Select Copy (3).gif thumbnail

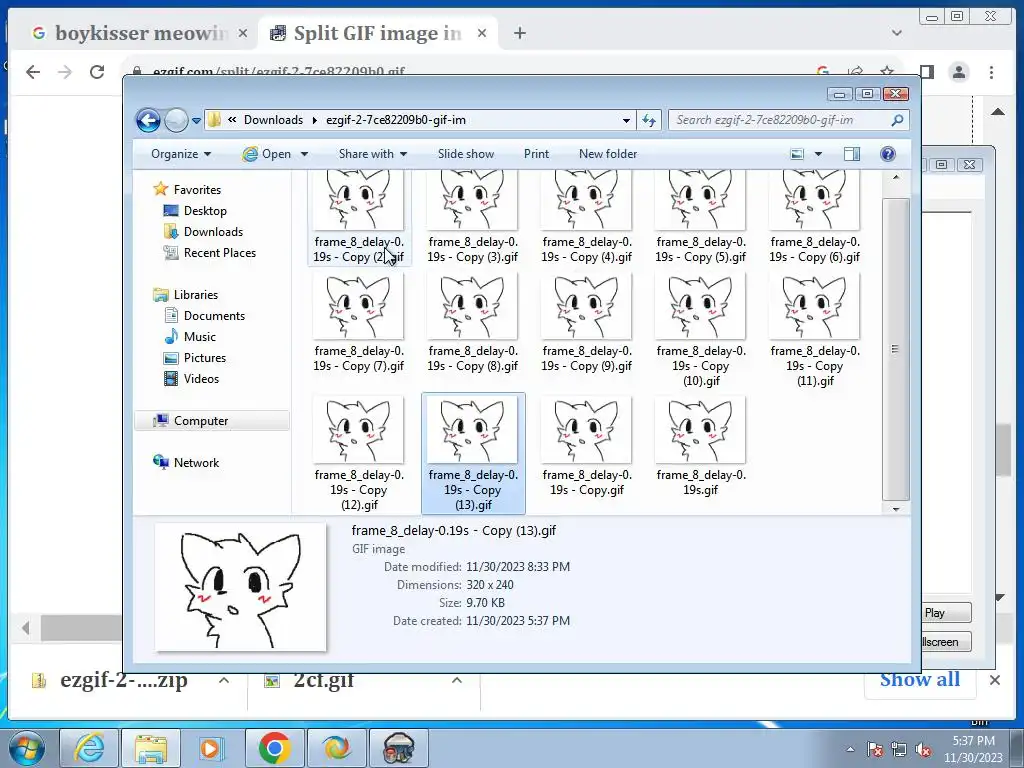[473, 202]
